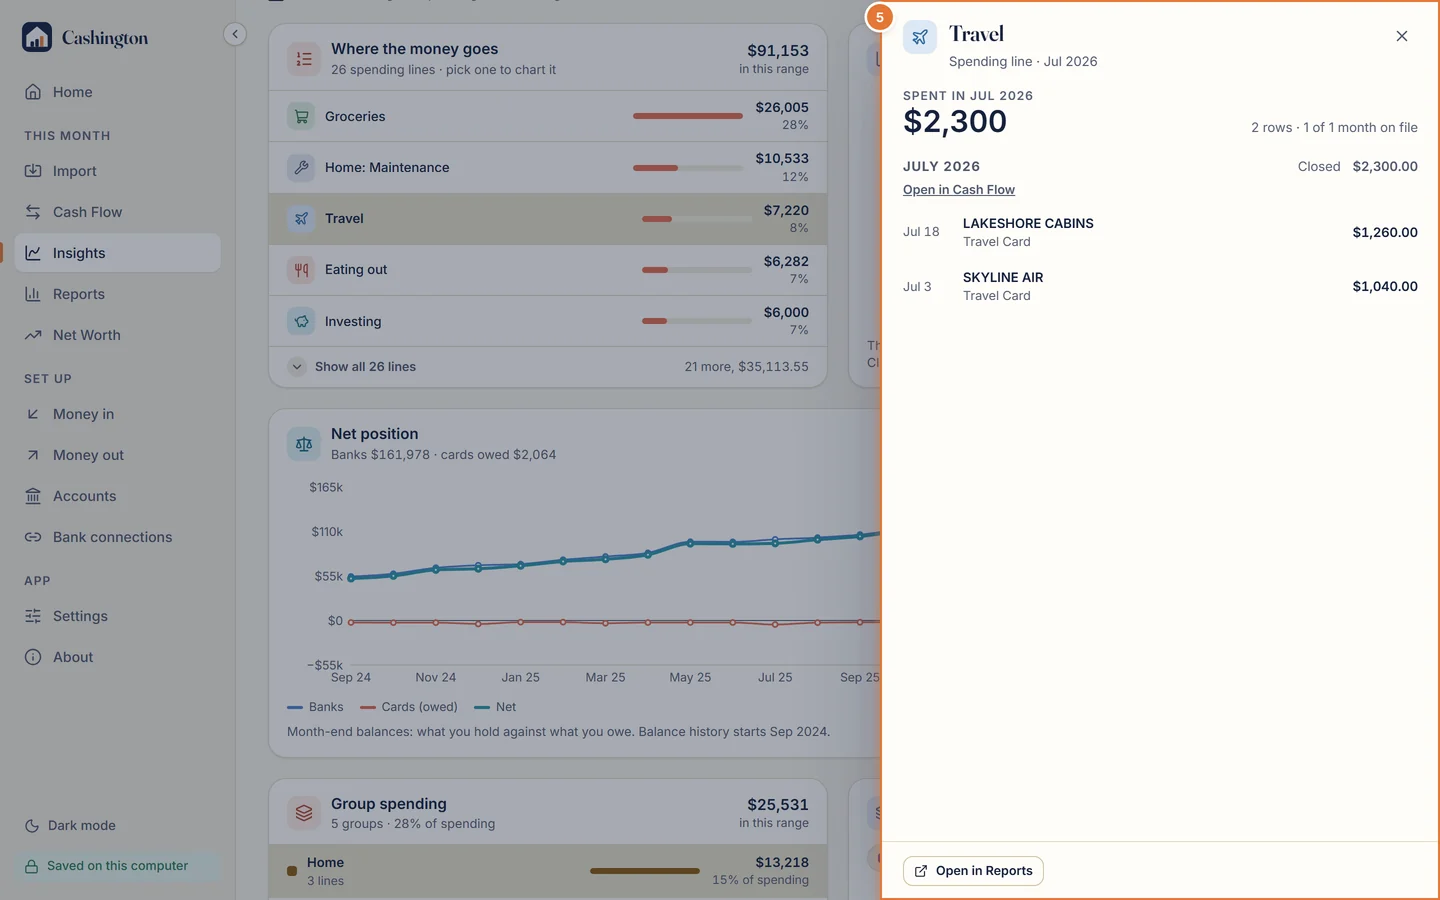Click the Groceries spending share bar
The image size is (1440, 900).
688,116
